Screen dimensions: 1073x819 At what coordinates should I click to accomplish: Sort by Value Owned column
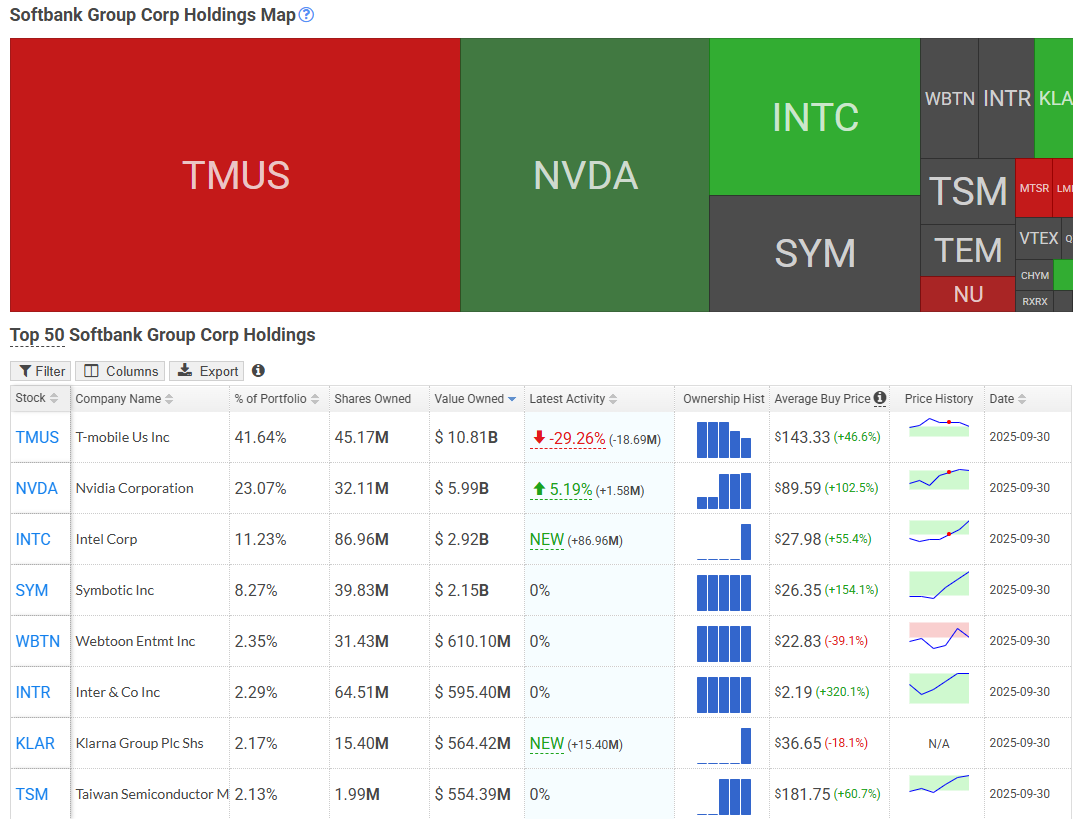pos(475,399)
